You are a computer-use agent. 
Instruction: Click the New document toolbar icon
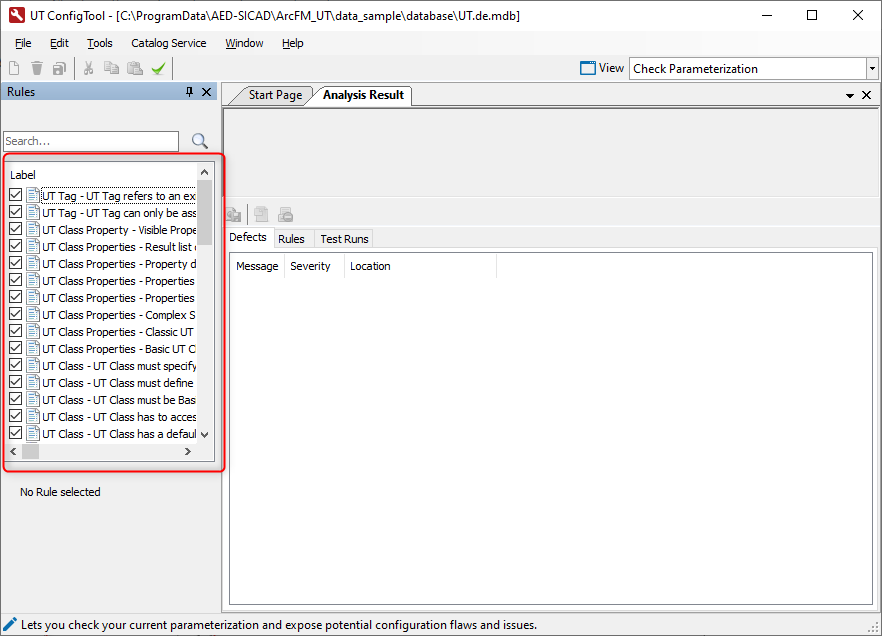[x=15, y=69]
